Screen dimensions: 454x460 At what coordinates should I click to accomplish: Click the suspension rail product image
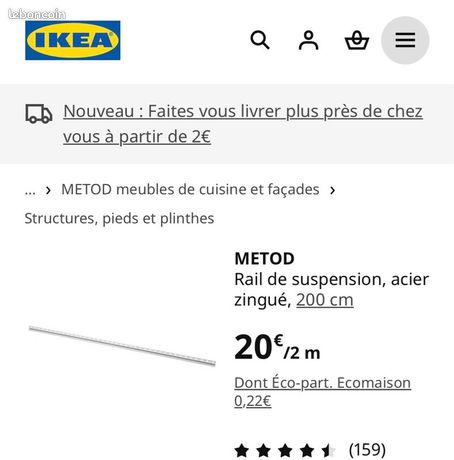click(122, 346)
